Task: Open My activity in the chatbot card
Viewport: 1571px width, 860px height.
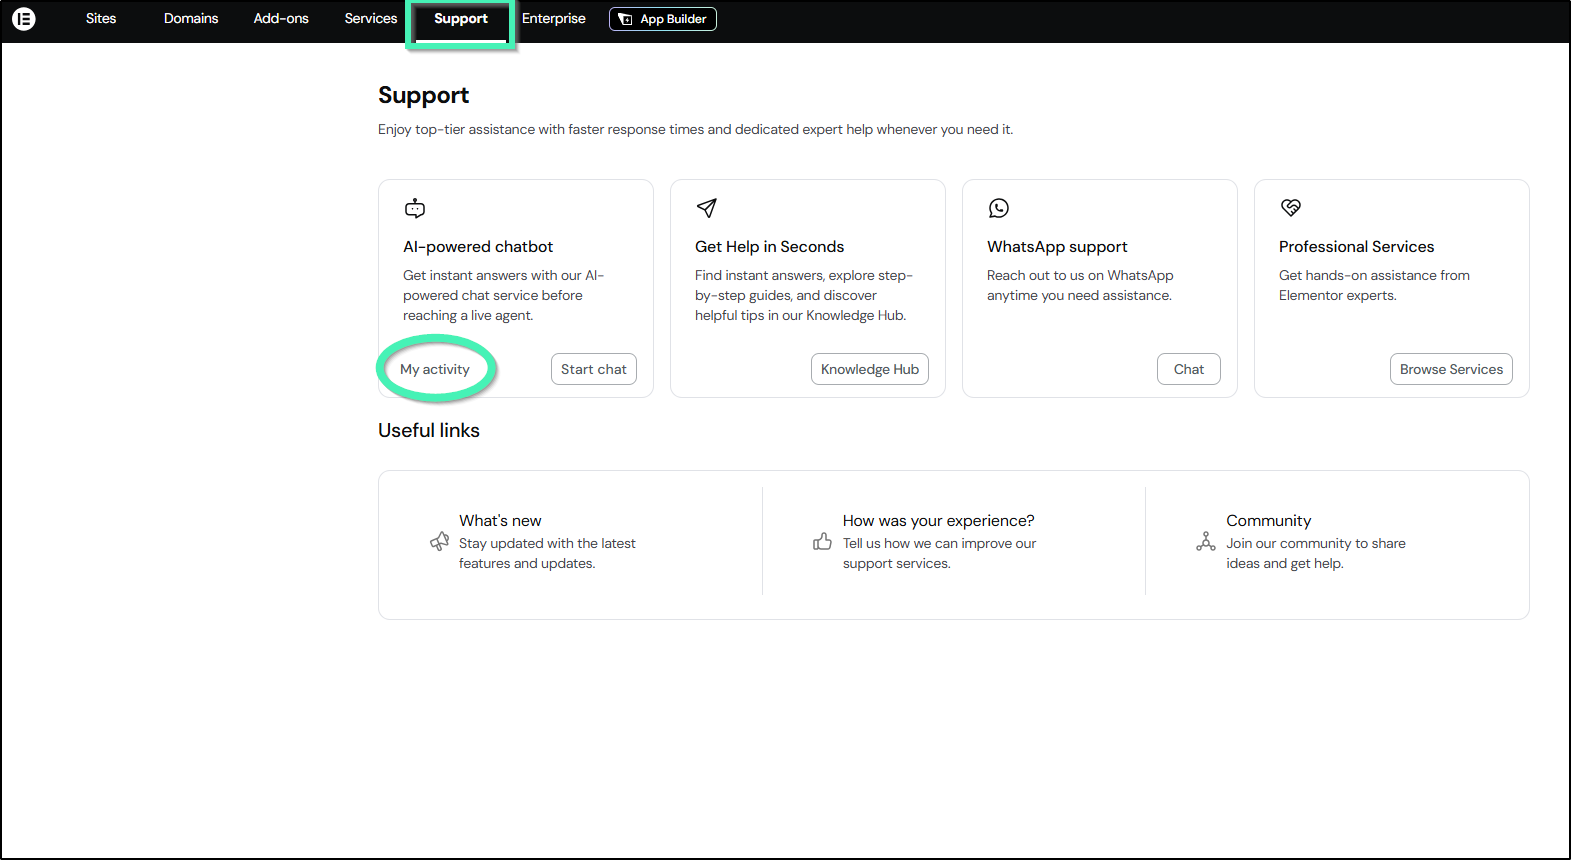Action: tap(435, 369)
